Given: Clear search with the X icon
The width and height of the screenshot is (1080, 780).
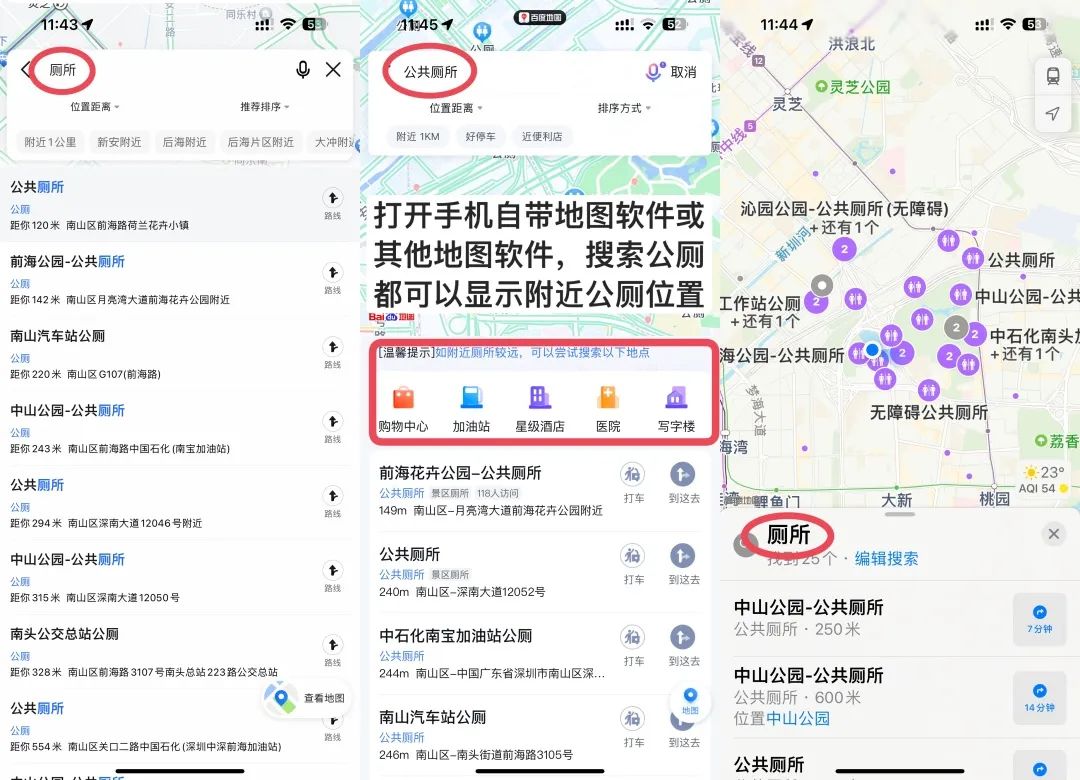Looking at the screenshot, I should [333, 69].
